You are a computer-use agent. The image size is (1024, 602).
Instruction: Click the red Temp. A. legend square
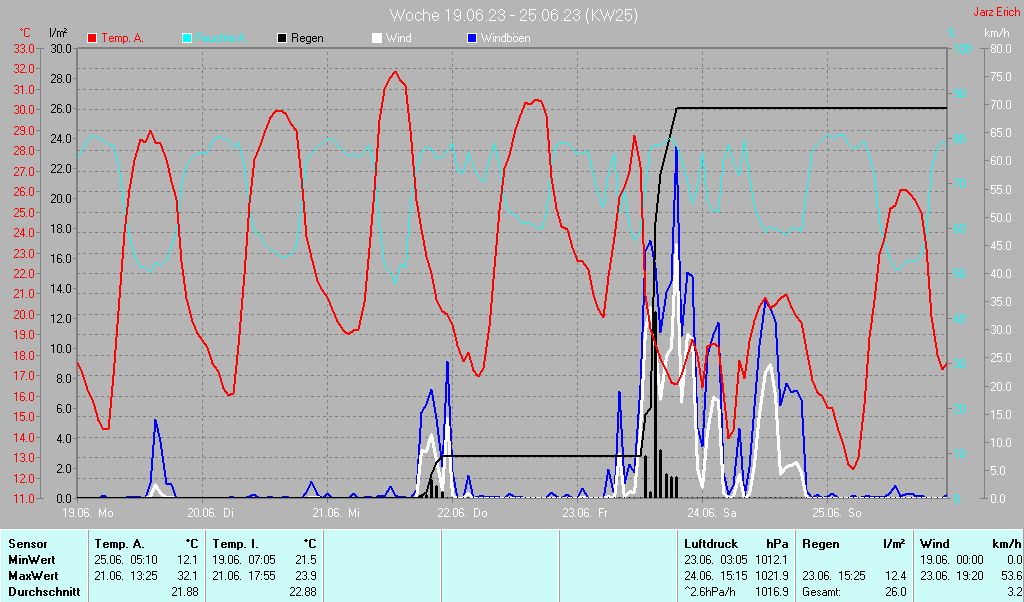coord(92,38)
